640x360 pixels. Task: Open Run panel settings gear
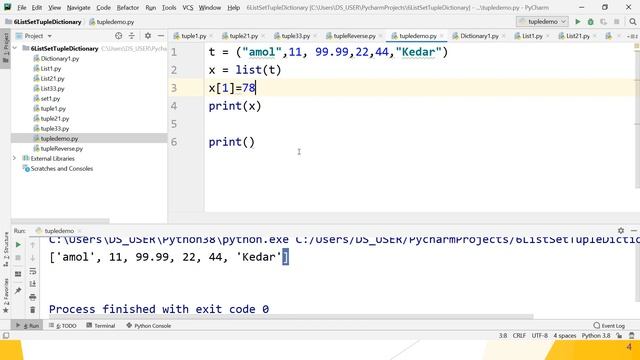tap(621, 231)
